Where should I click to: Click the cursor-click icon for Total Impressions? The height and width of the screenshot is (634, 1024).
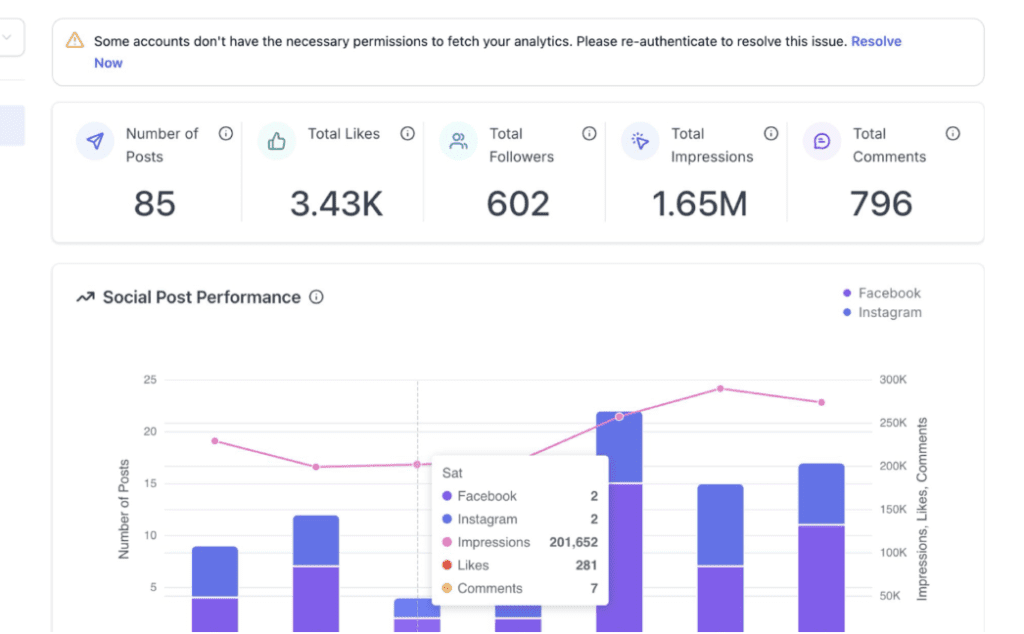coord(640,141)
